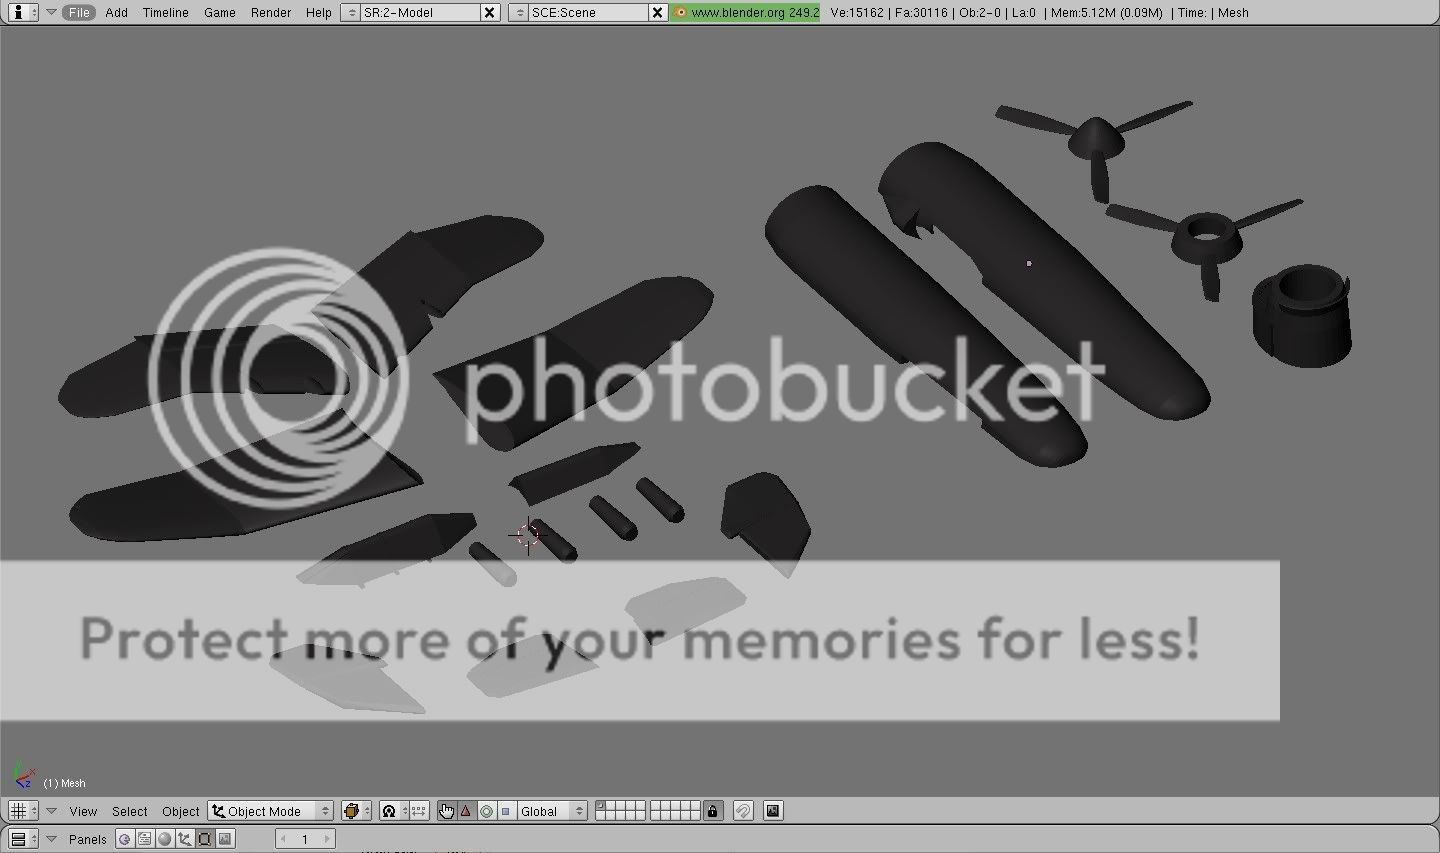Select the upper three-blade propeller object
Viewport: 1440px width, 853px height.
1095,140
